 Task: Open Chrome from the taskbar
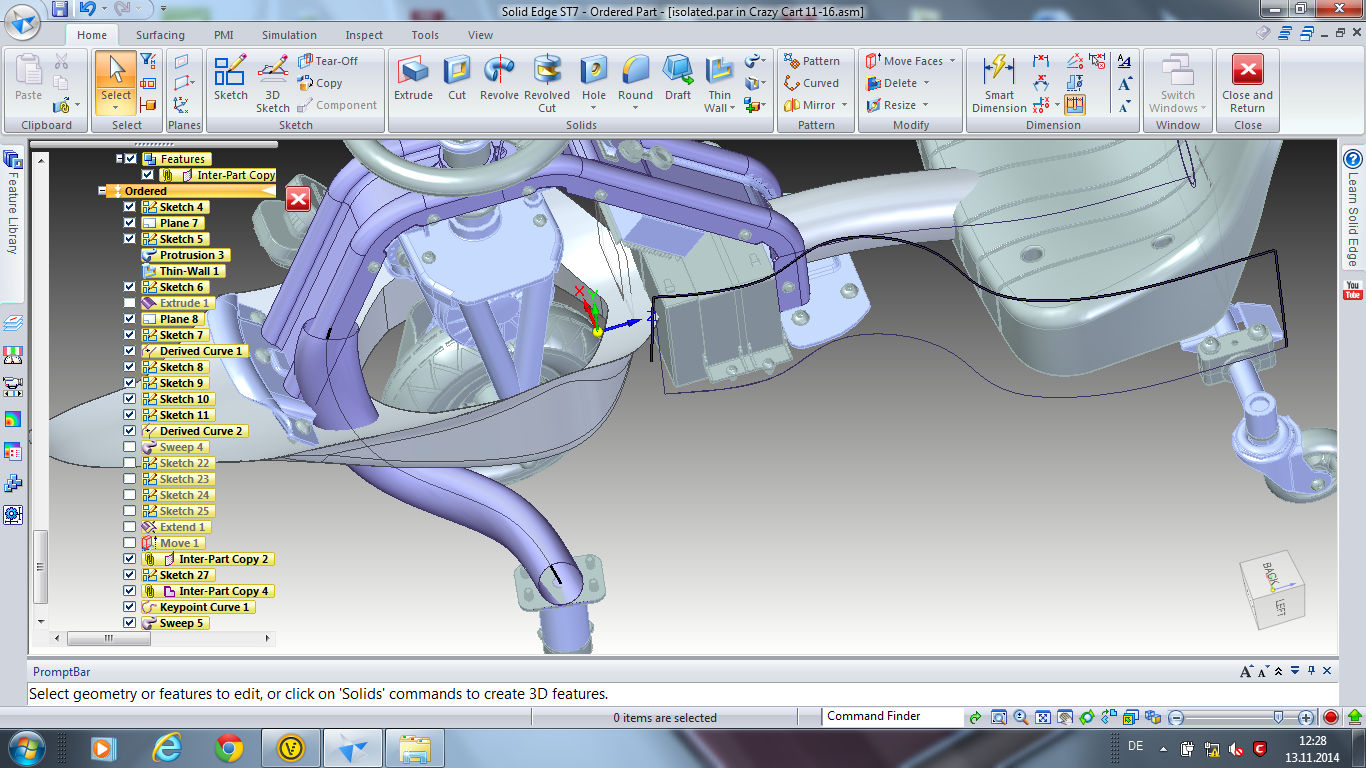[229, 747]
